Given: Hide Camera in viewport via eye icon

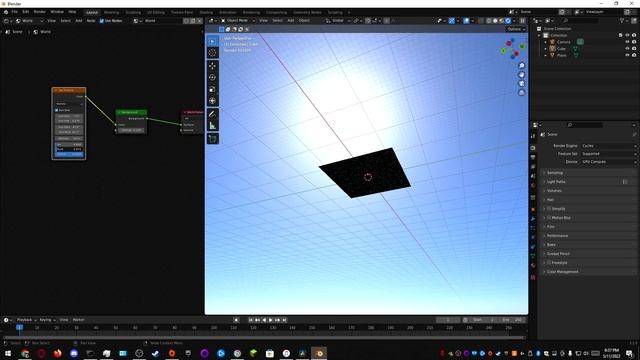Looking at the screenshot, I should point(627,42).
